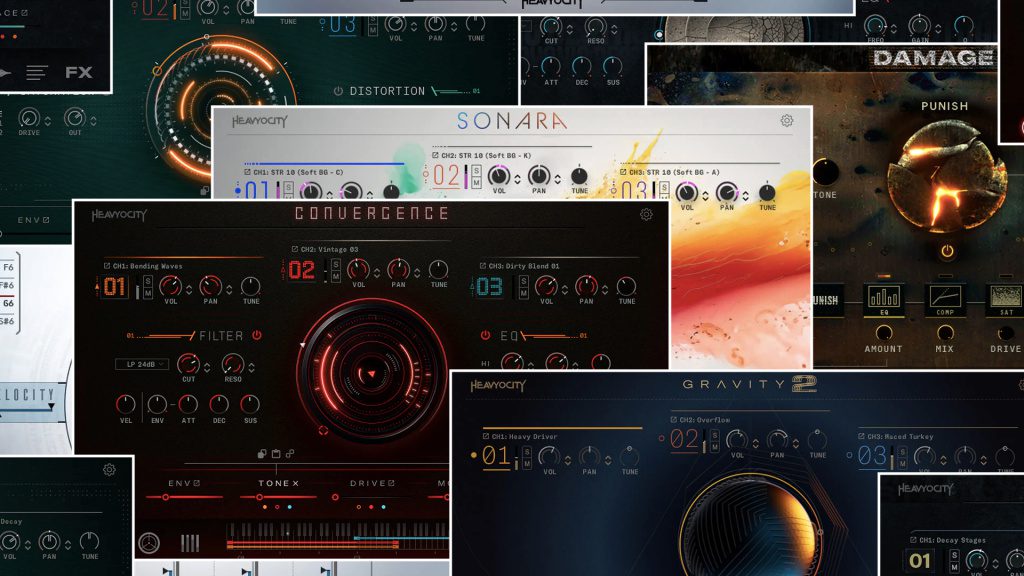Click edit icon beside CH1: Bending Waves

107,266
